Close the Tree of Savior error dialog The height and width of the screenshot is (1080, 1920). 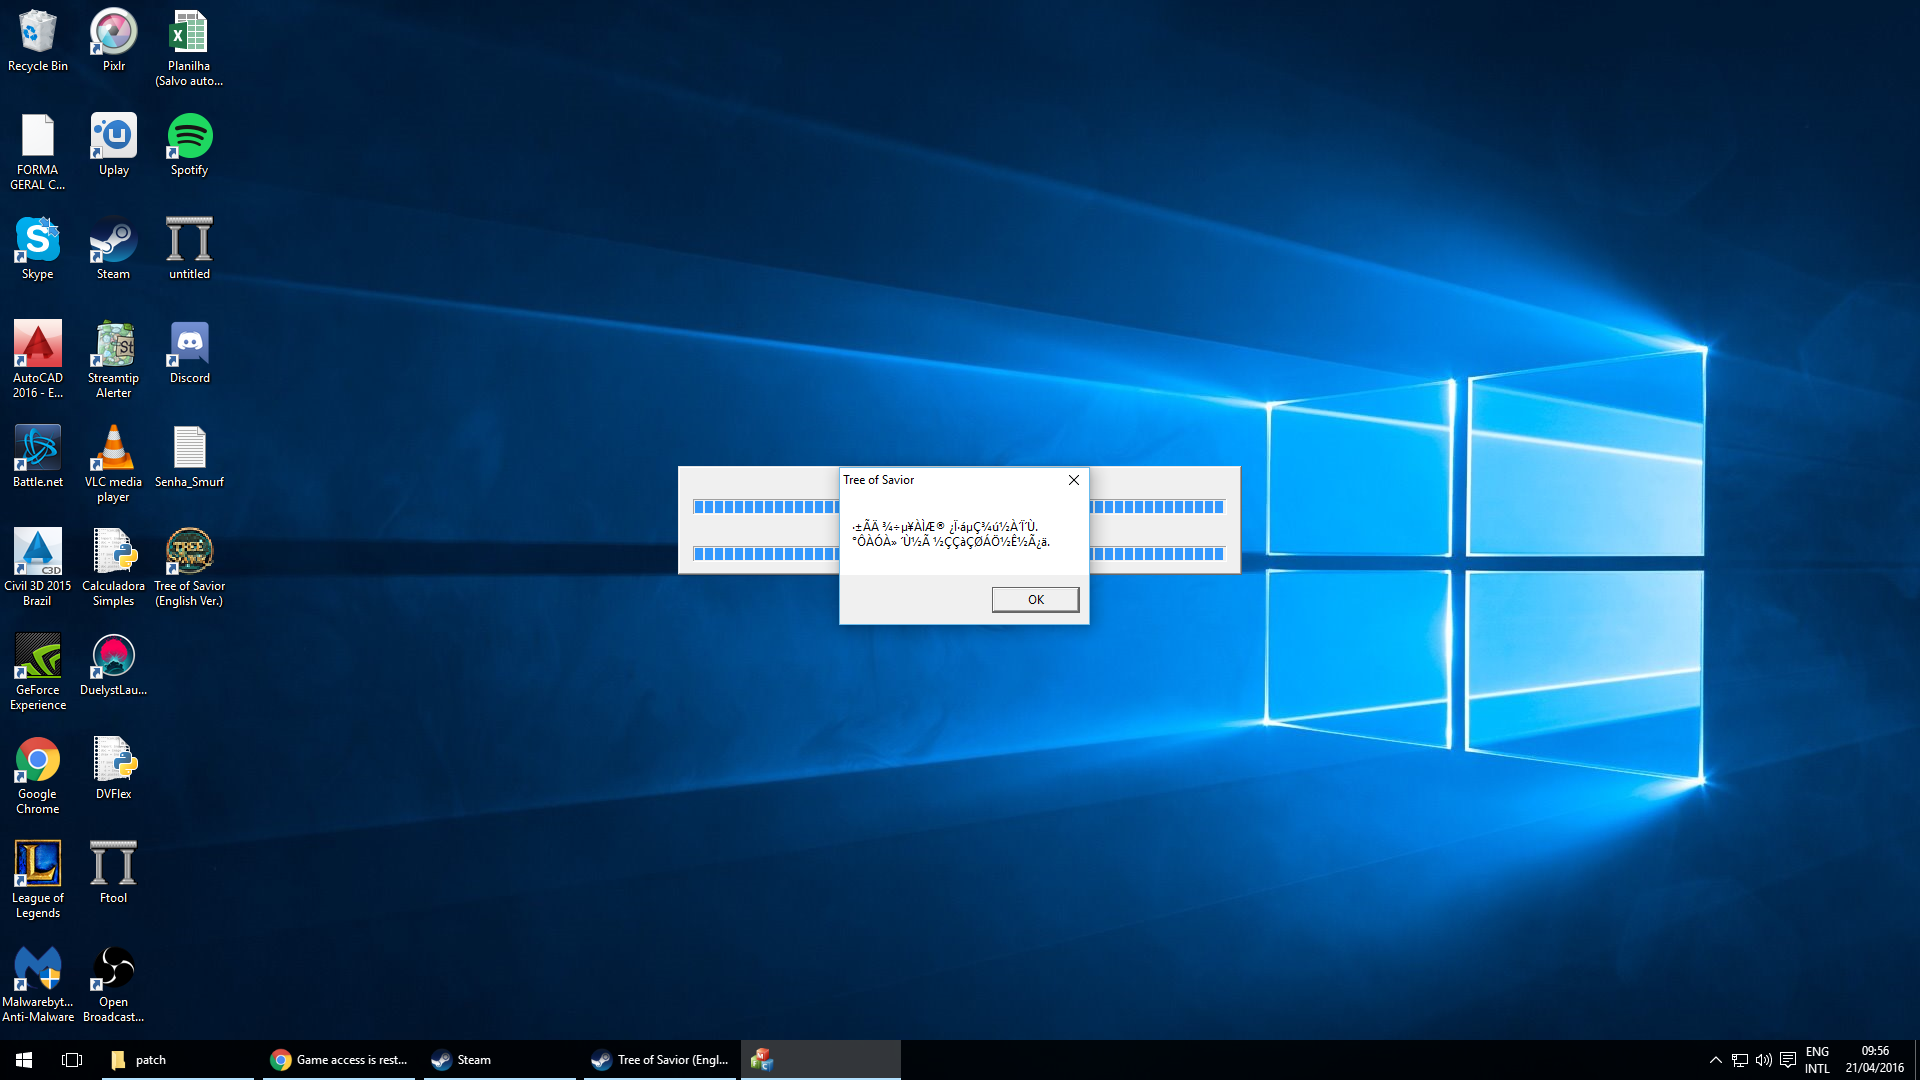(x=1074, y=480)
